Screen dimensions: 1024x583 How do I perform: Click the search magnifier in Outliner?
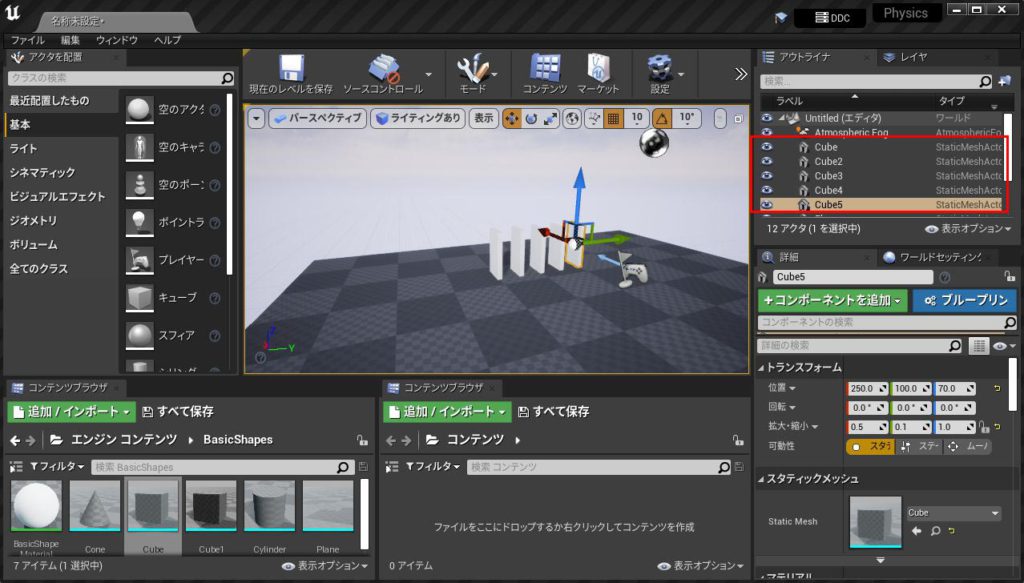(985, 81)
